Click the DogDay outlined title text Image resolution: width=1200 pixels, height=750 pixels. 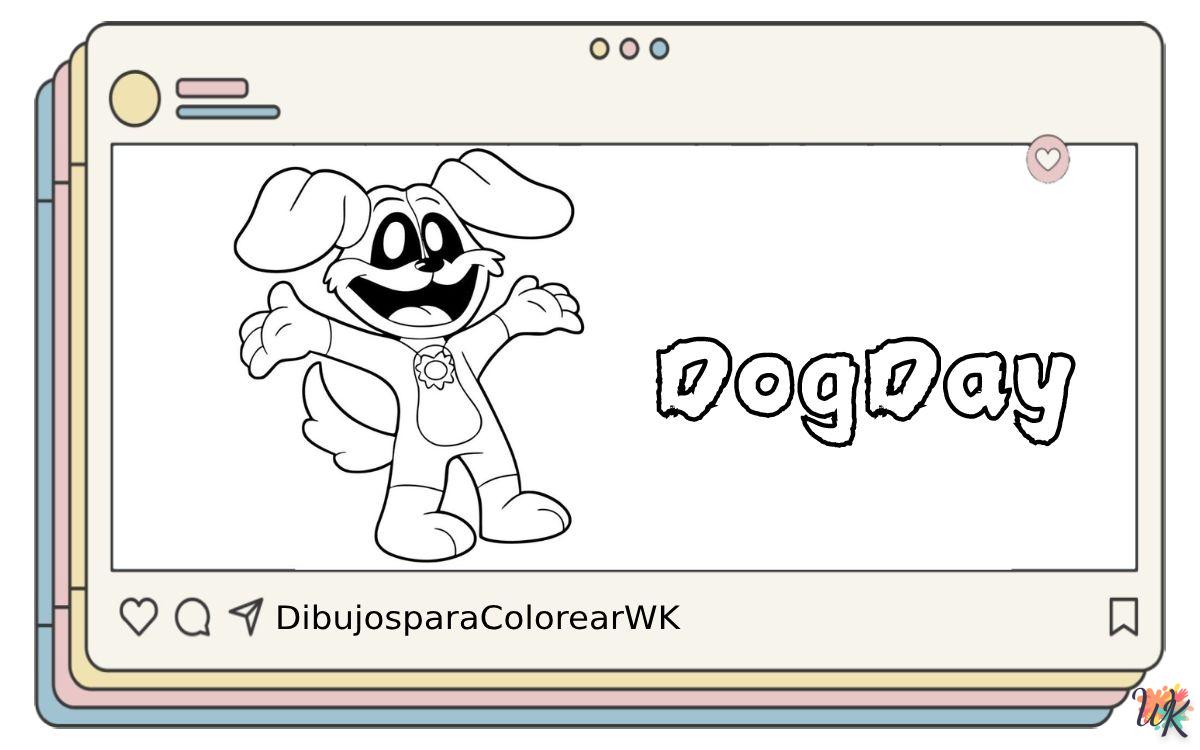click(x=864, y=388)
